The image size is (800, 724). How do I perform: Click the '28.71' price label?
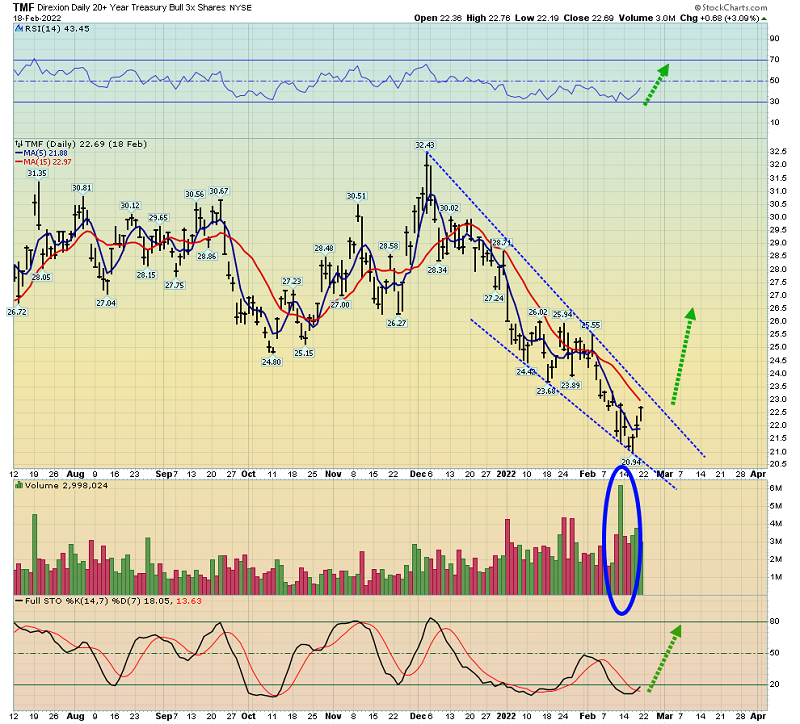click(x=501, y=243)
